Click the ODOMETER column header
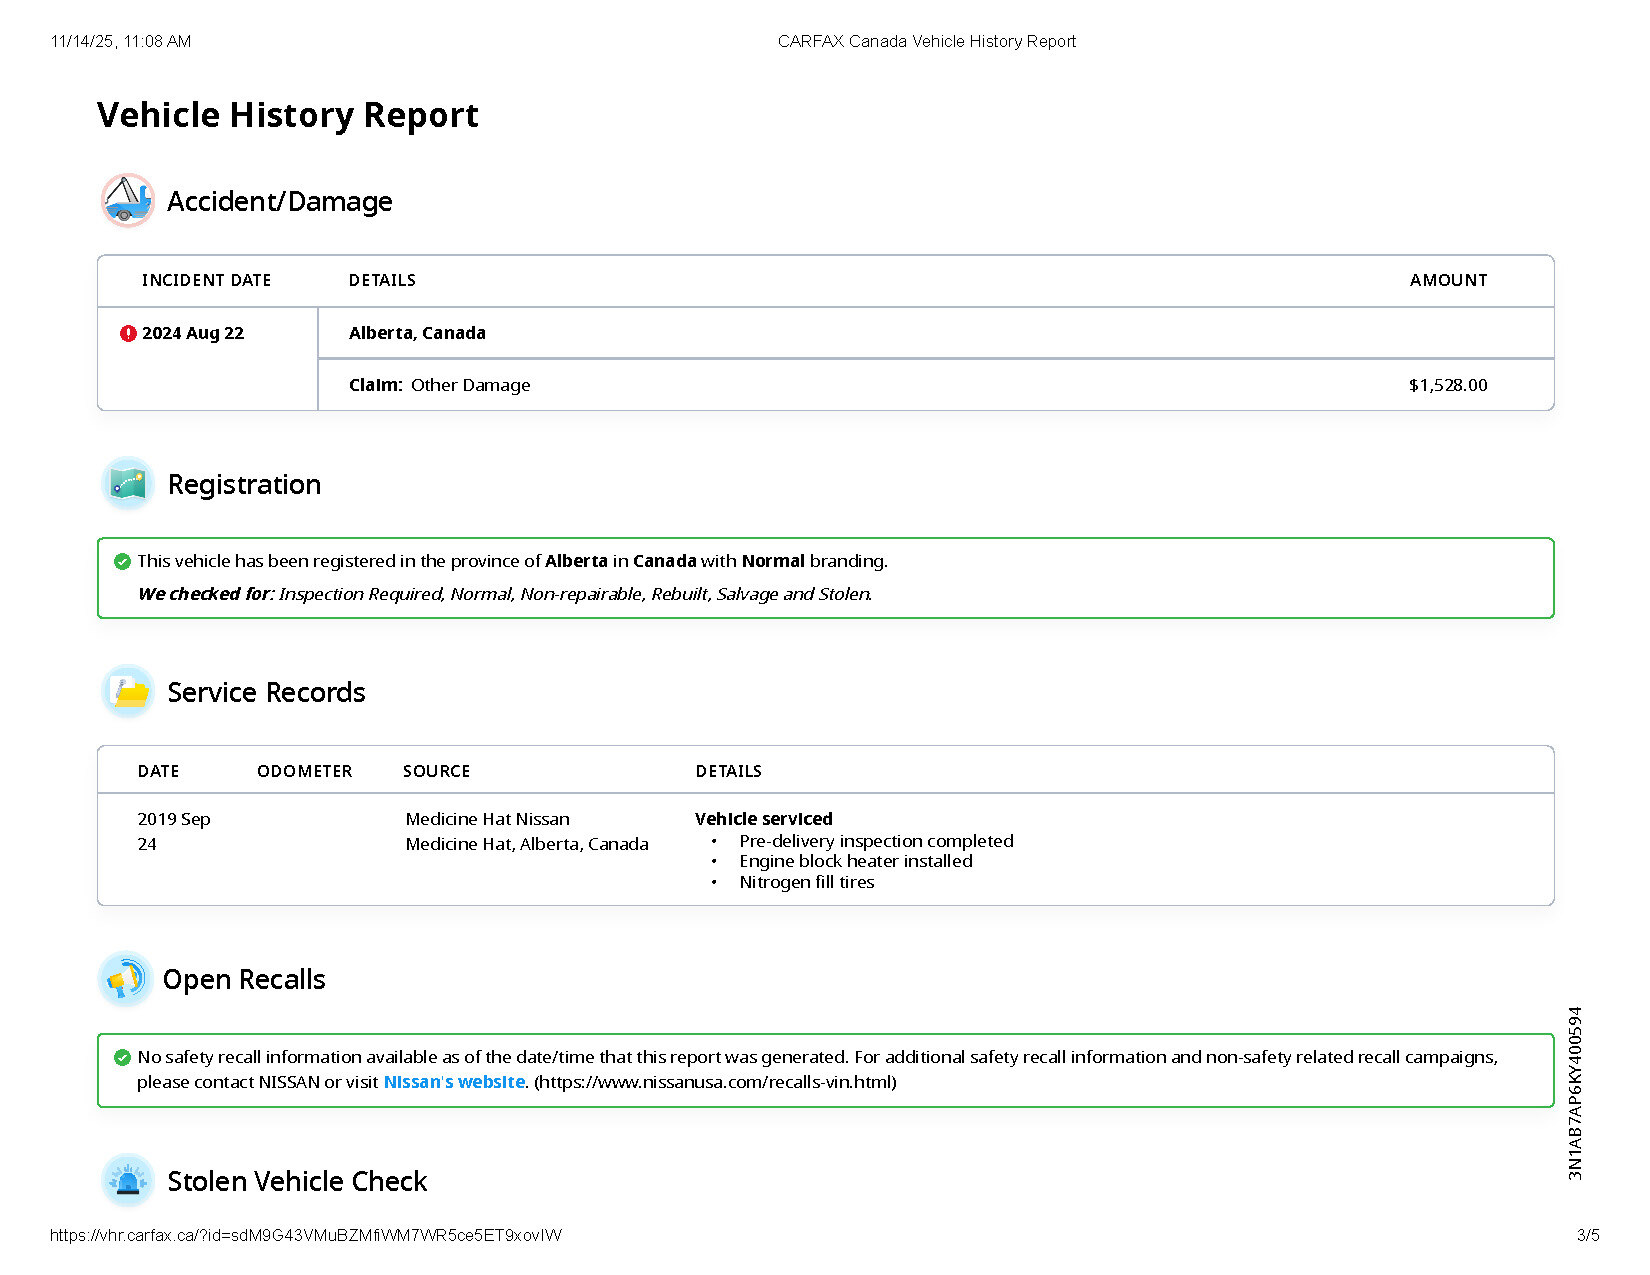1650x1275 pixels. point(304,771)
